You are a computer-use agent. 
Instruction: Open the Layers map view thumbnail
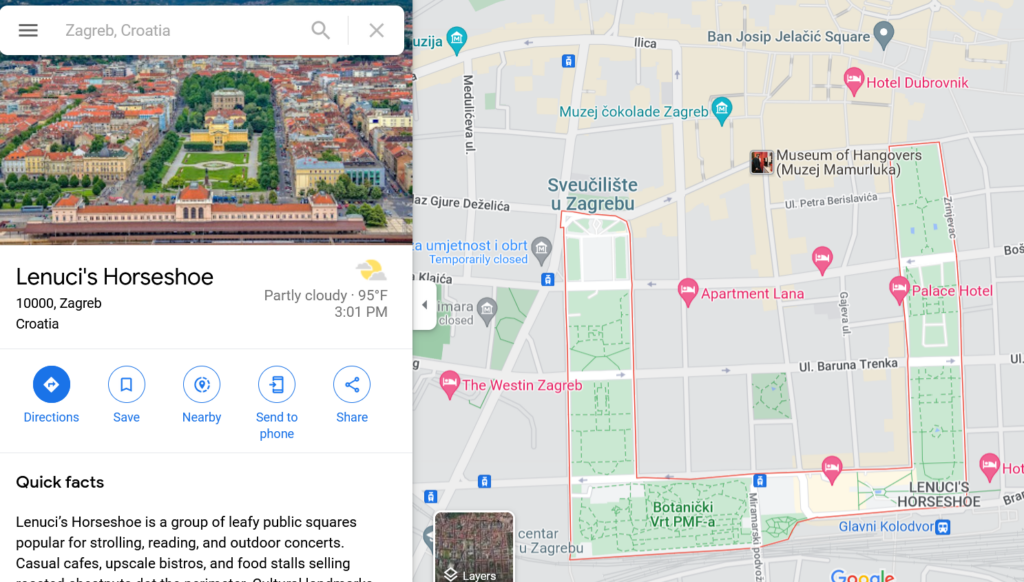pyautogui.click(x=474, y=547)
